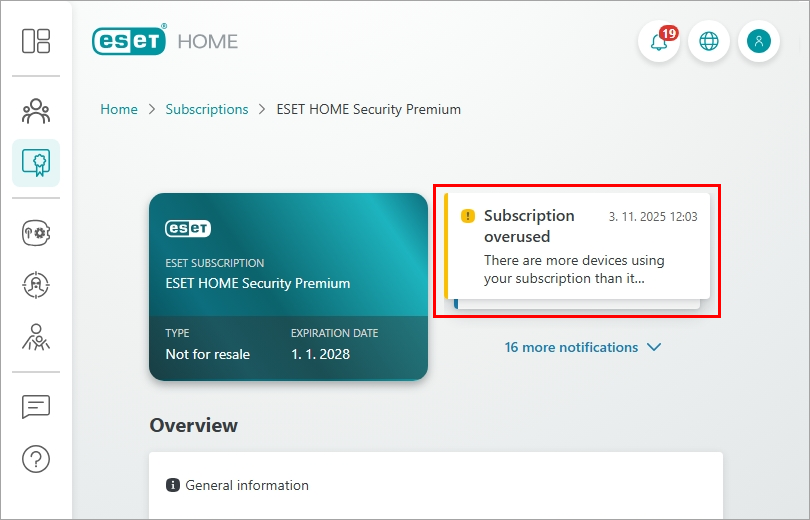Open the dashboard icon in the sidebar
Screen dimensions: 810x520
[x=36, y=41]
